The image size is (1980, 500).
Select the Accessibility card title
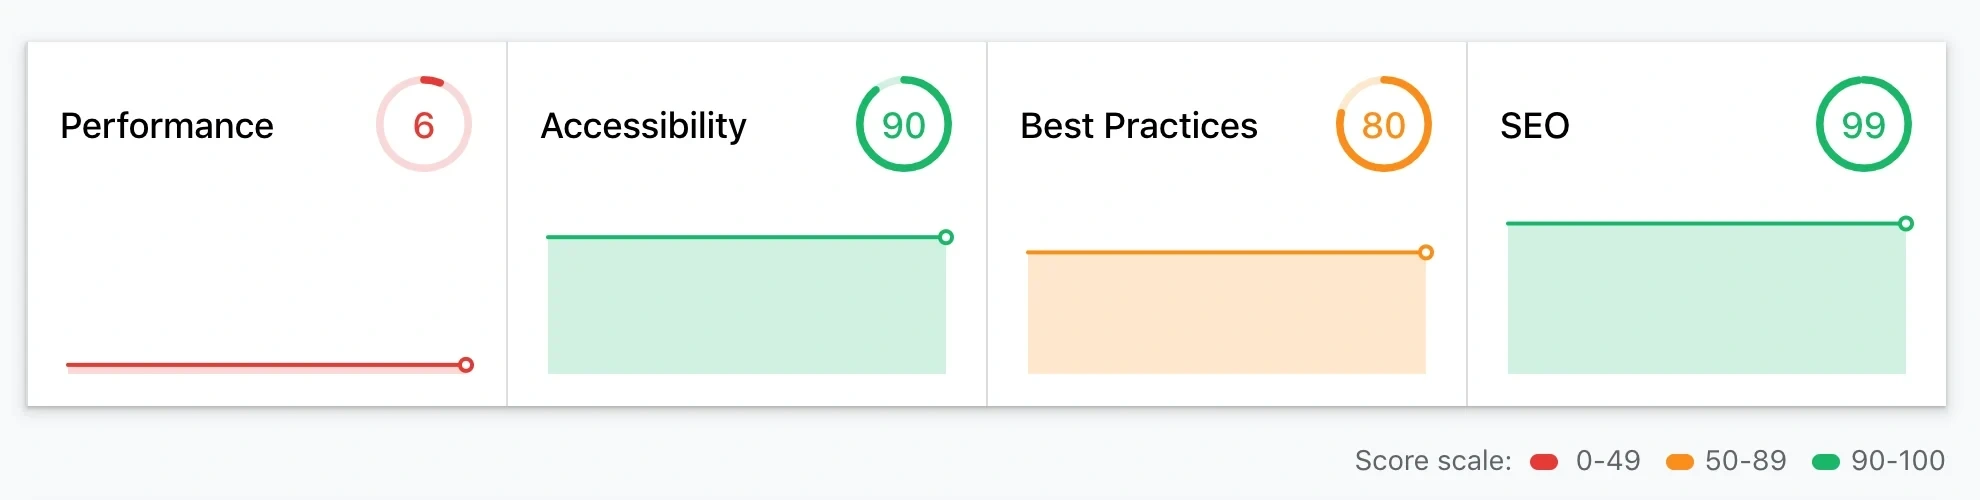(644, 126)
